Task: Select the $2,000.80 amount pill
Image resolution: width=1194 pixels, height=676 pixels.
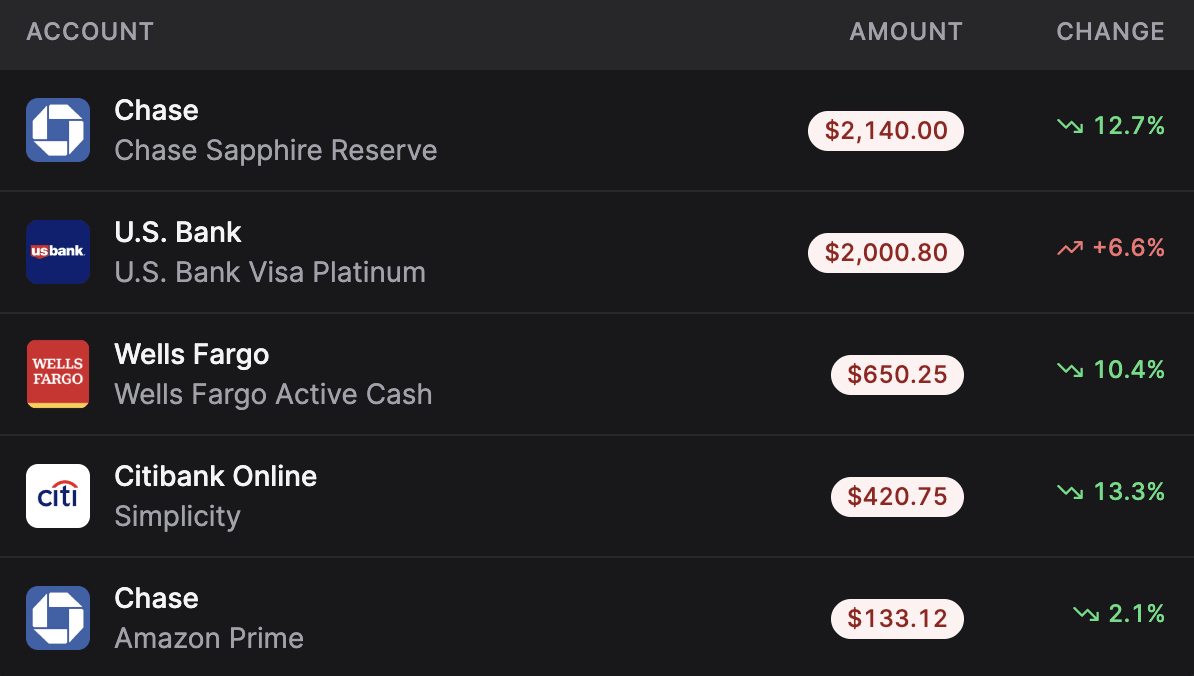Action: click(885, 252)
